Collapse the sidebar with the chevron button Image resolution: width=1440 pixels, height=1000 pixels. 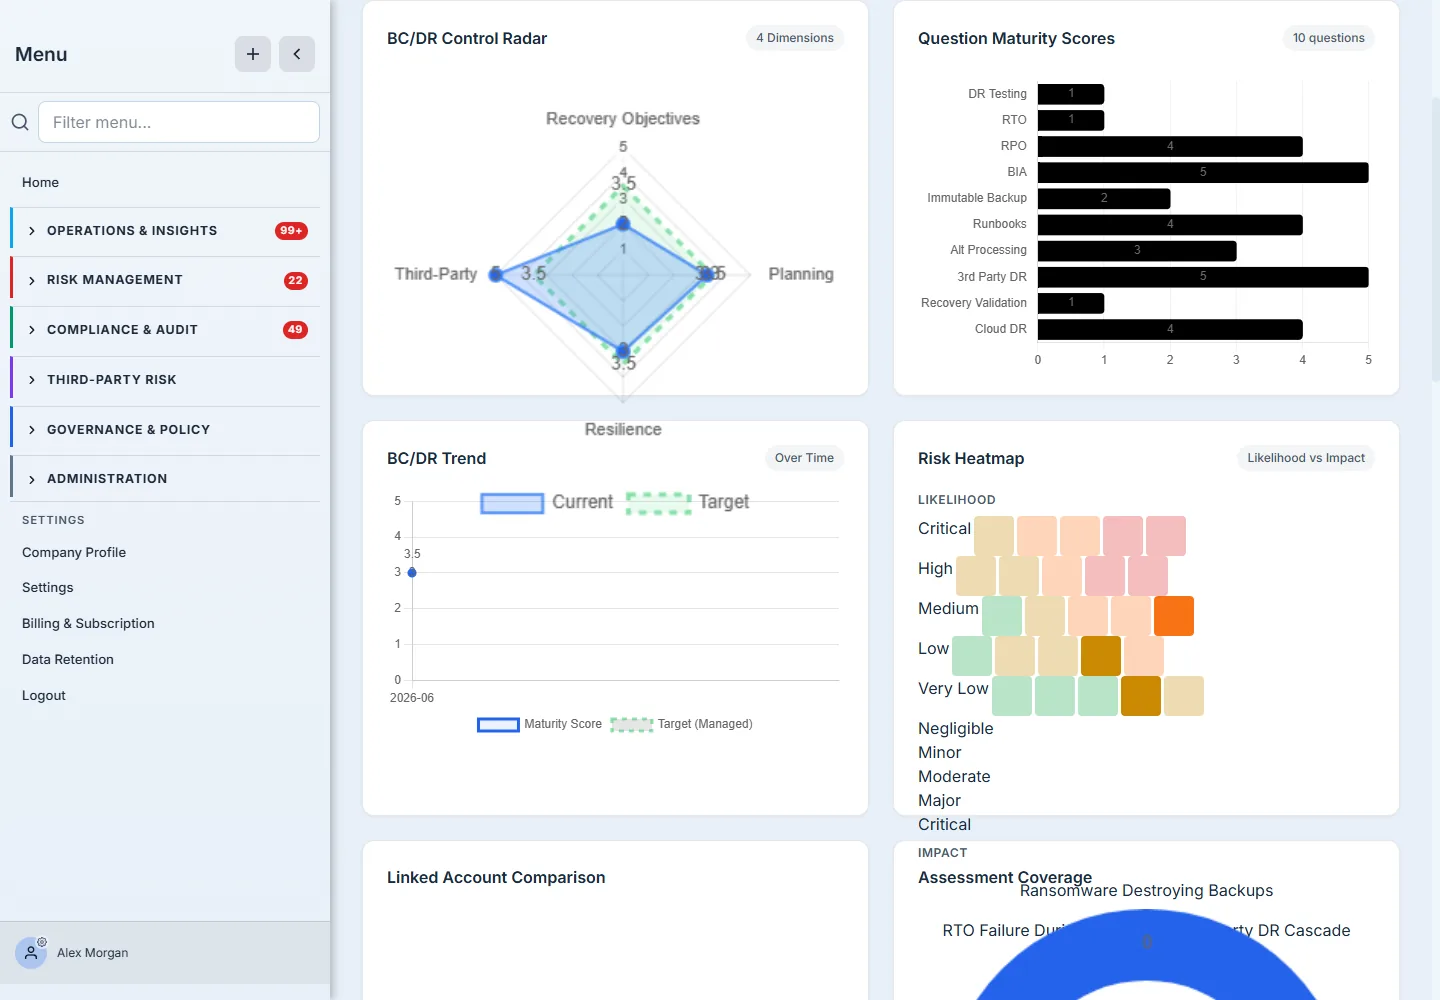tap(297, 54)
